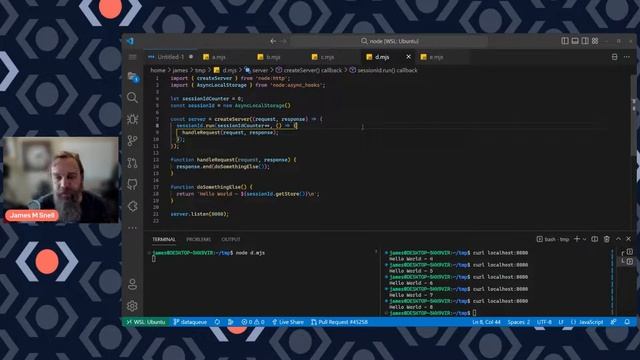
Task: Open the Search view in activity bar
Action: [x=132, y=98]
